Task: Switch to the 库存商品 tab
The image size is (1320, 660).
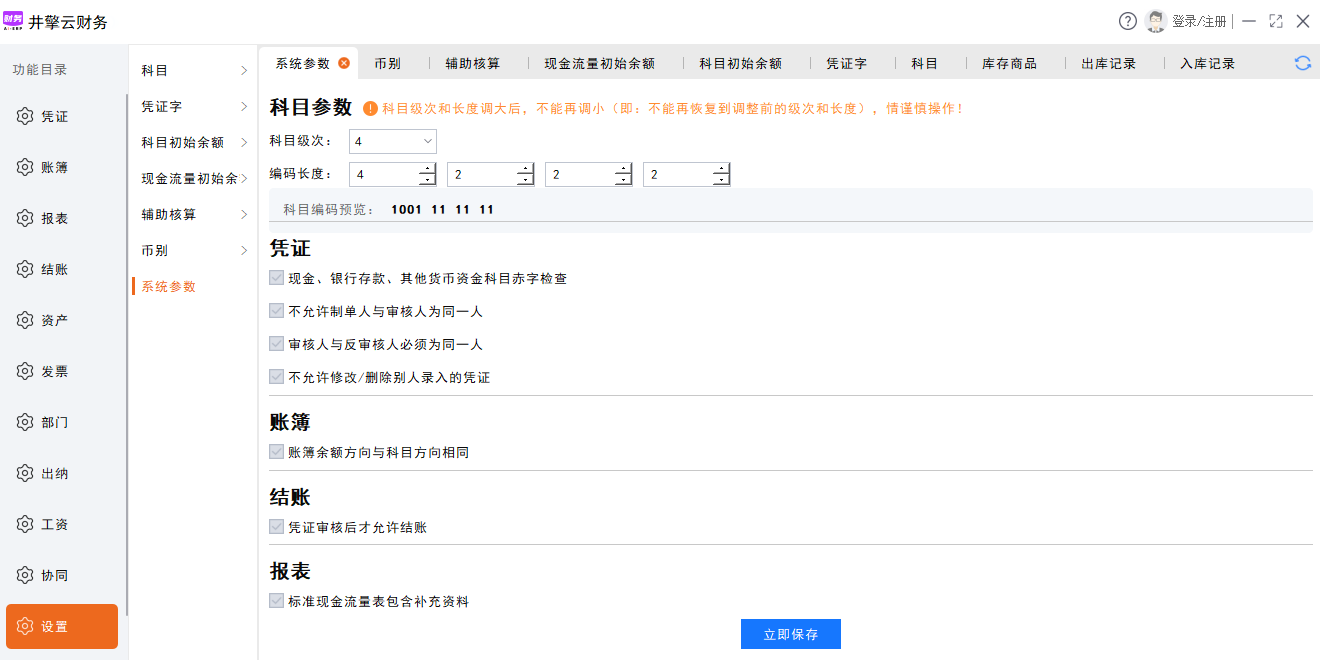Action: [x=1009, y=63]
